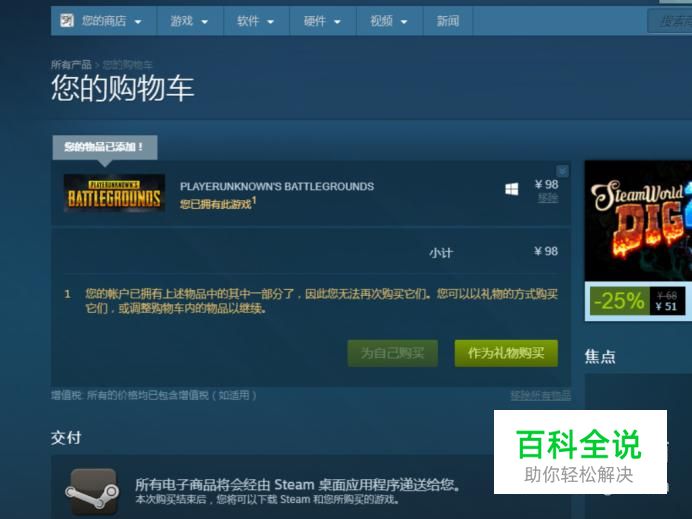The image size is (692, 519).
Task: Click the 小计 subtotal label
Action: coord(440,253)
